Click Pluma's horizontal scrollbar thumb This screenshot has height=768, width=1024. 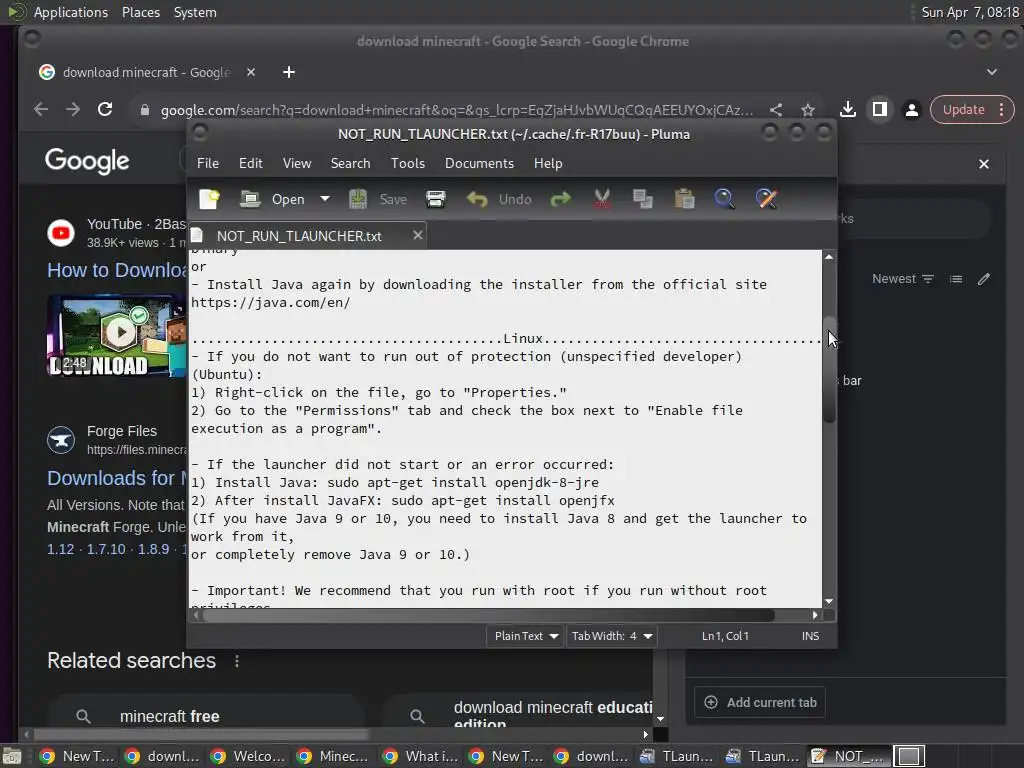[x=488, y=615]
